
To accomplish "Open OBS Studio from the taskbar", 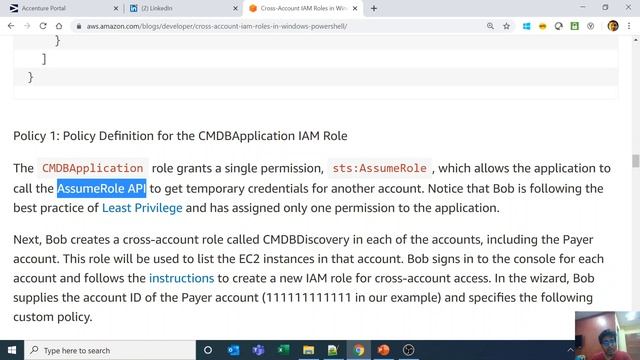I will pyautogui.click(x=409, y=350).
